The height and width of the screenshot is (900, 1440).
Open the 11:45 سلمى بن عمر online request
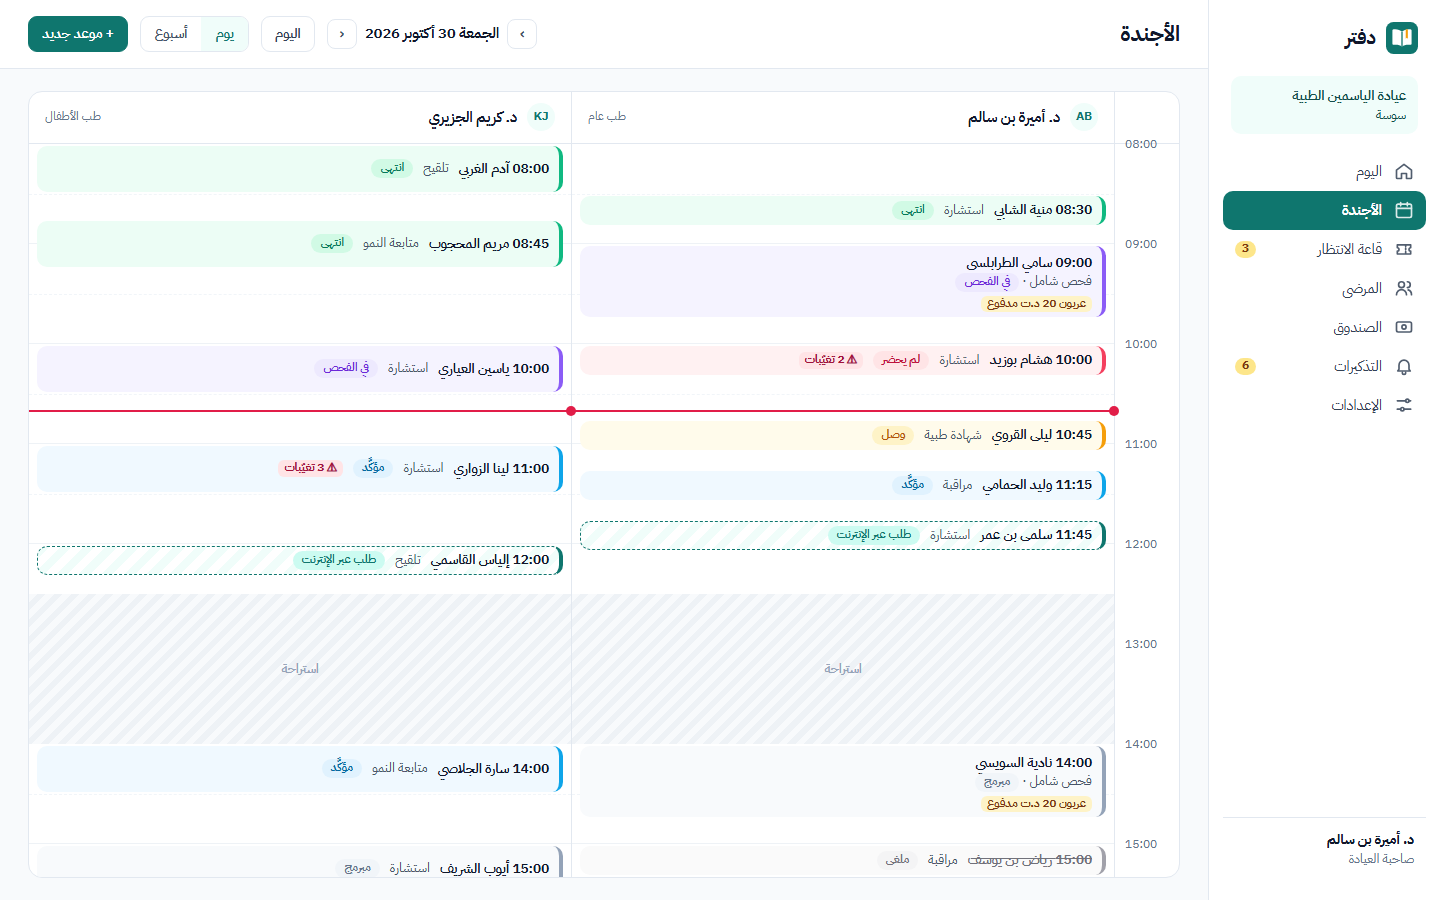[843, 535]
